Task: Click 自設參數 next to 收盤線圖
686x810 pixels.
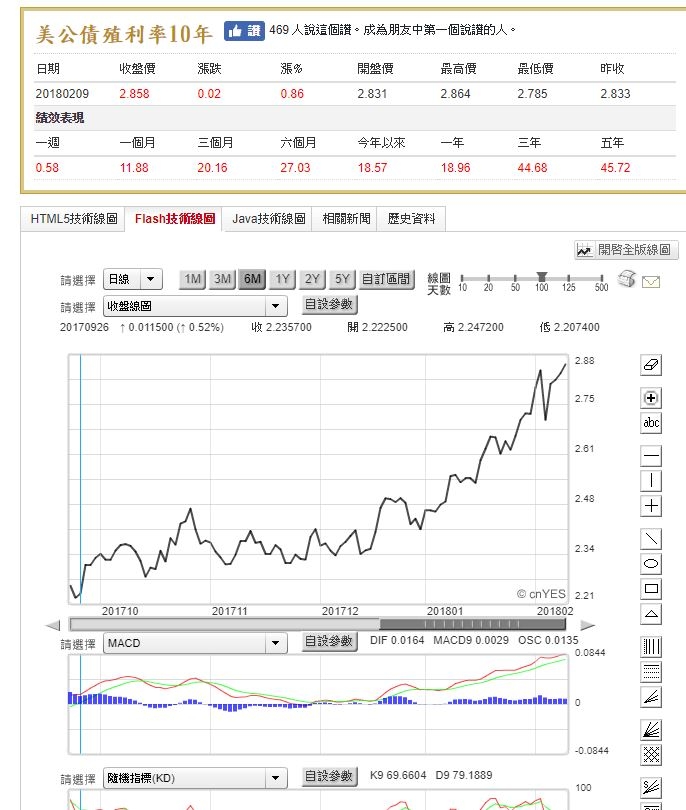Action: click(x=329, y=304)
